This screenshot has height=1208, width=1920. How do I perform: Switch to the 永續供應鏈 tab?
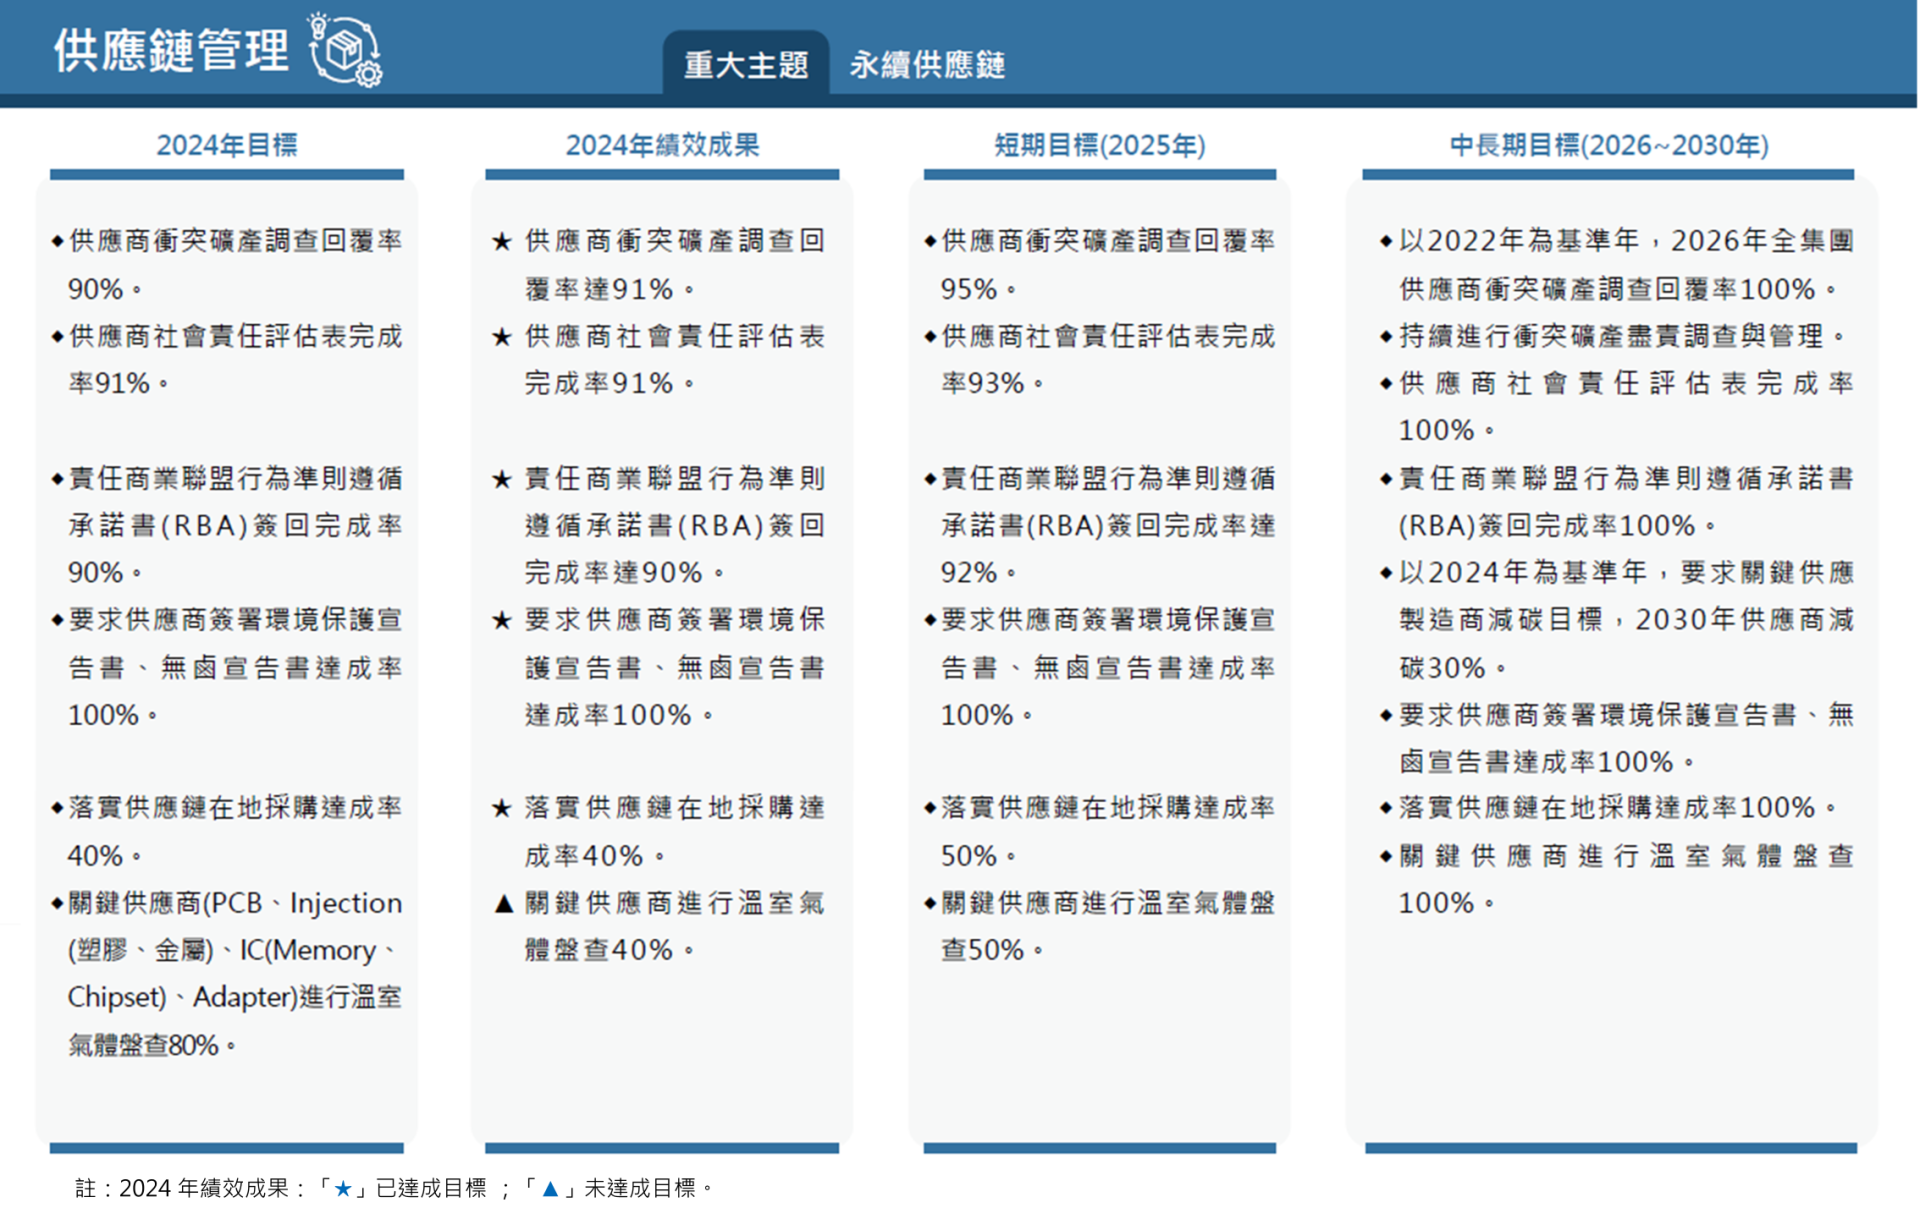coord(927,65)
